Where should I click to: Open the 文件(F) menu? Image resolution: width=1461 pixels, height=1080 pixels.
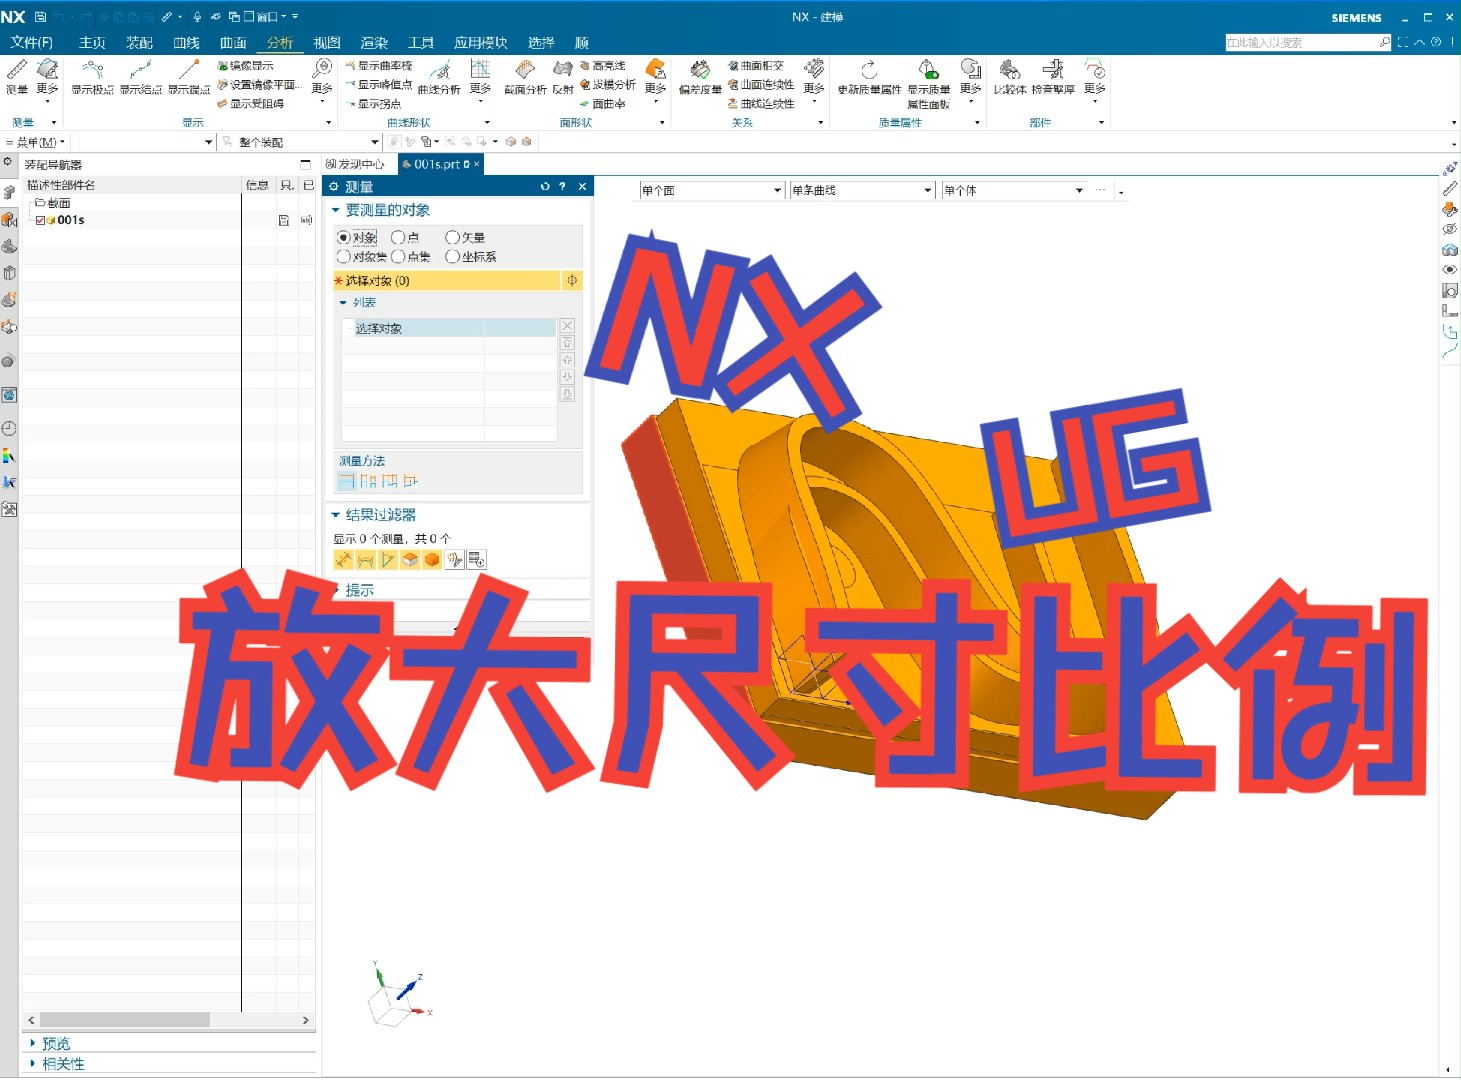click(x=31, y=42)
